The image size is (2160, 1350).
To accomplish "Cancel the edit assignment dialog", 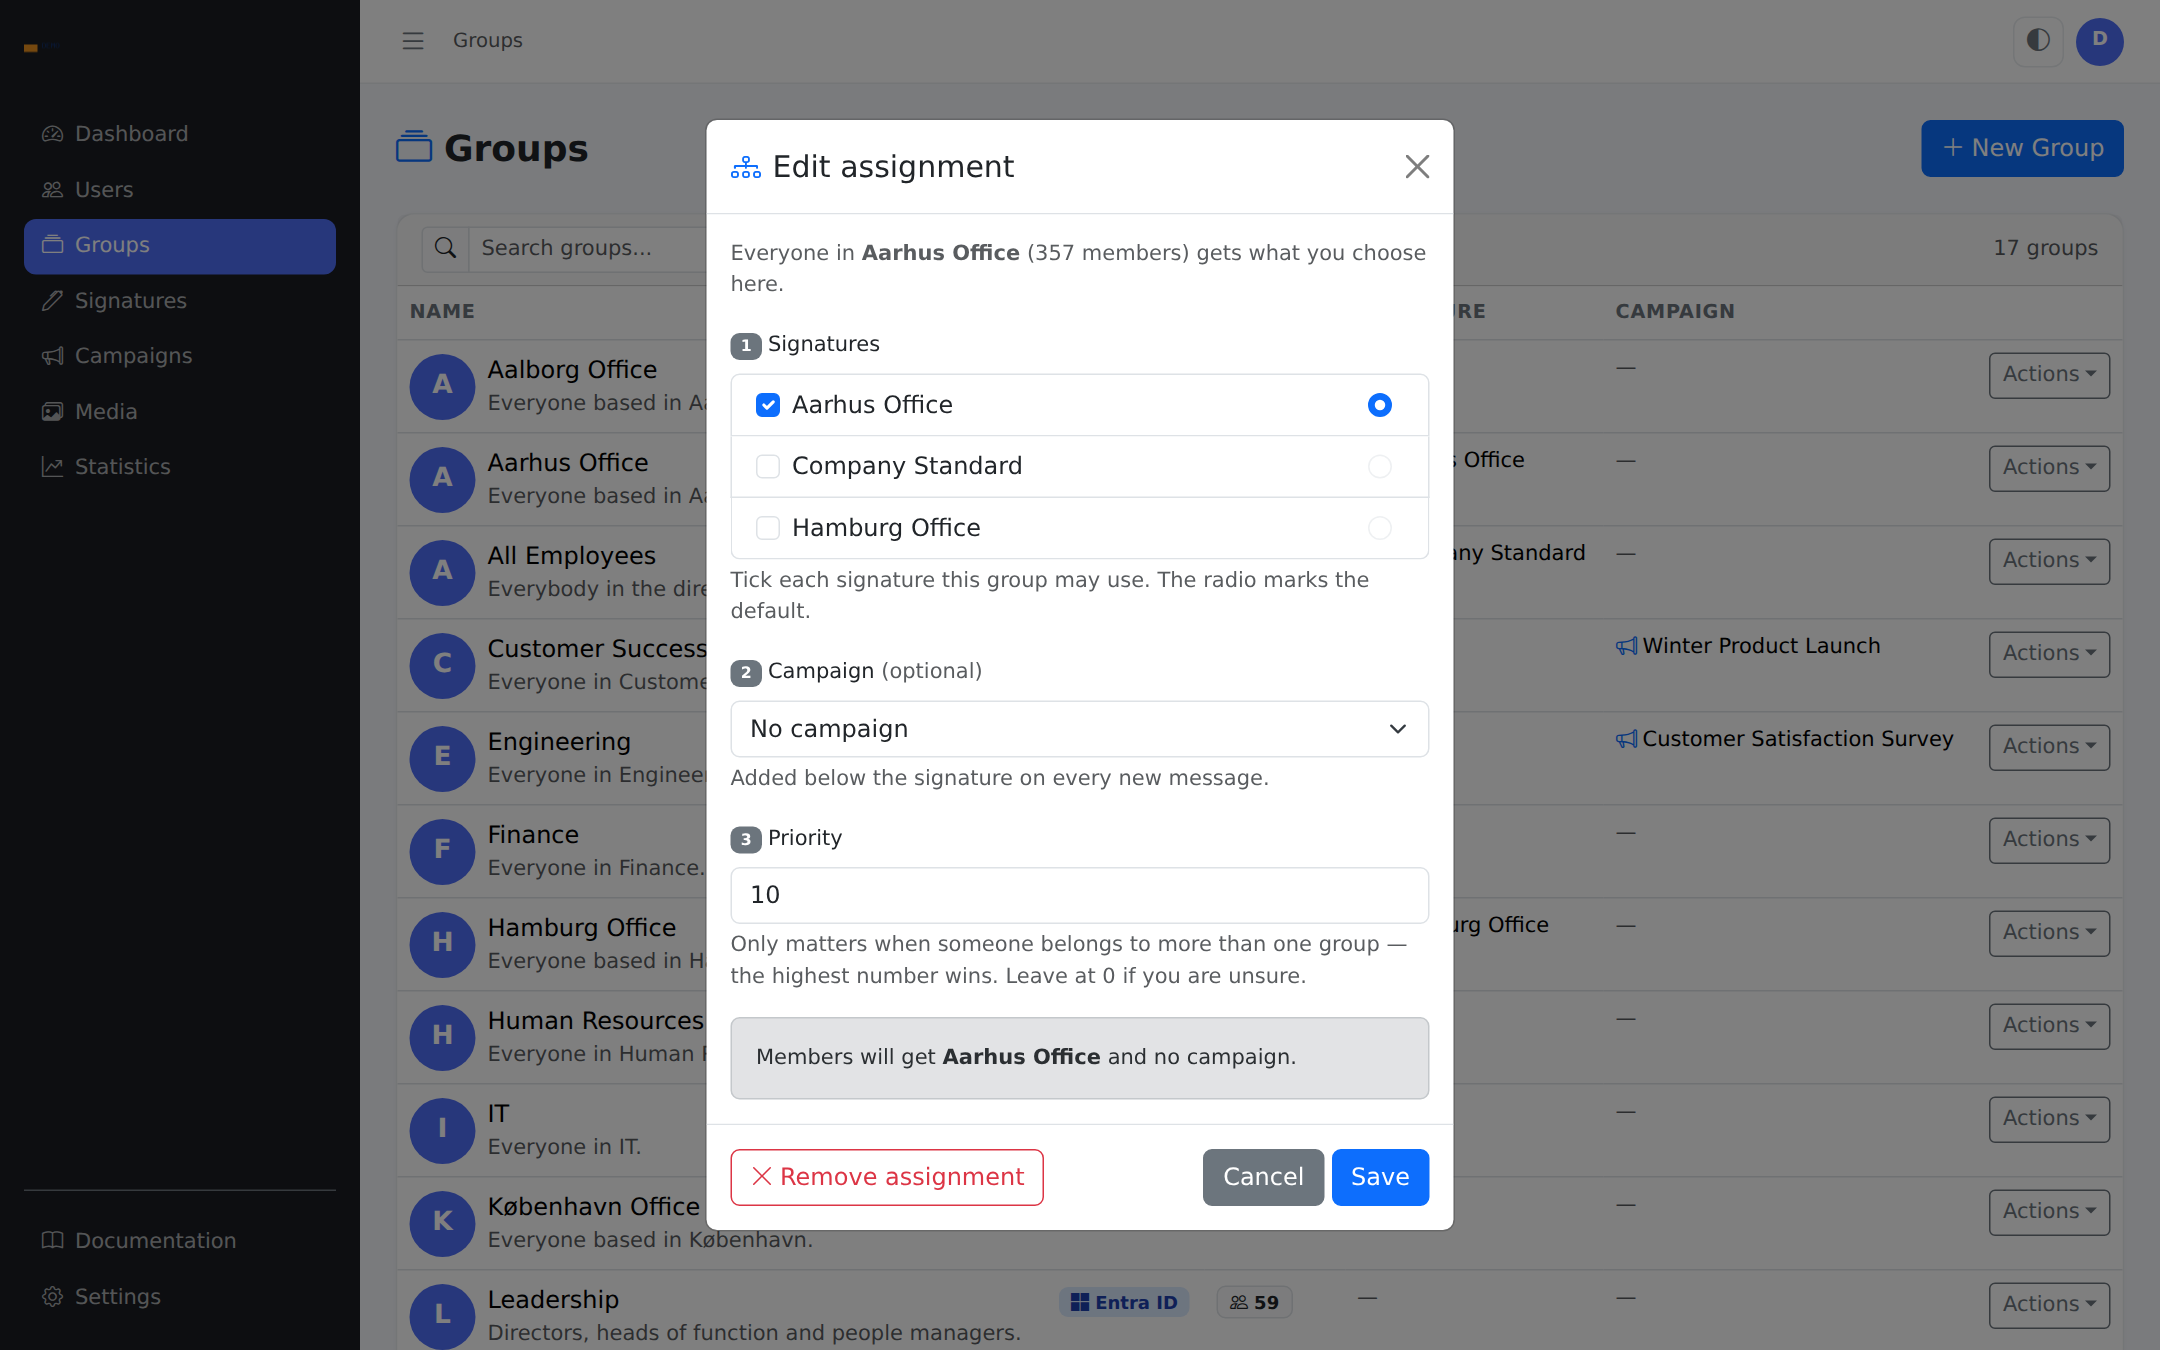I will tap(1263, 1177).
